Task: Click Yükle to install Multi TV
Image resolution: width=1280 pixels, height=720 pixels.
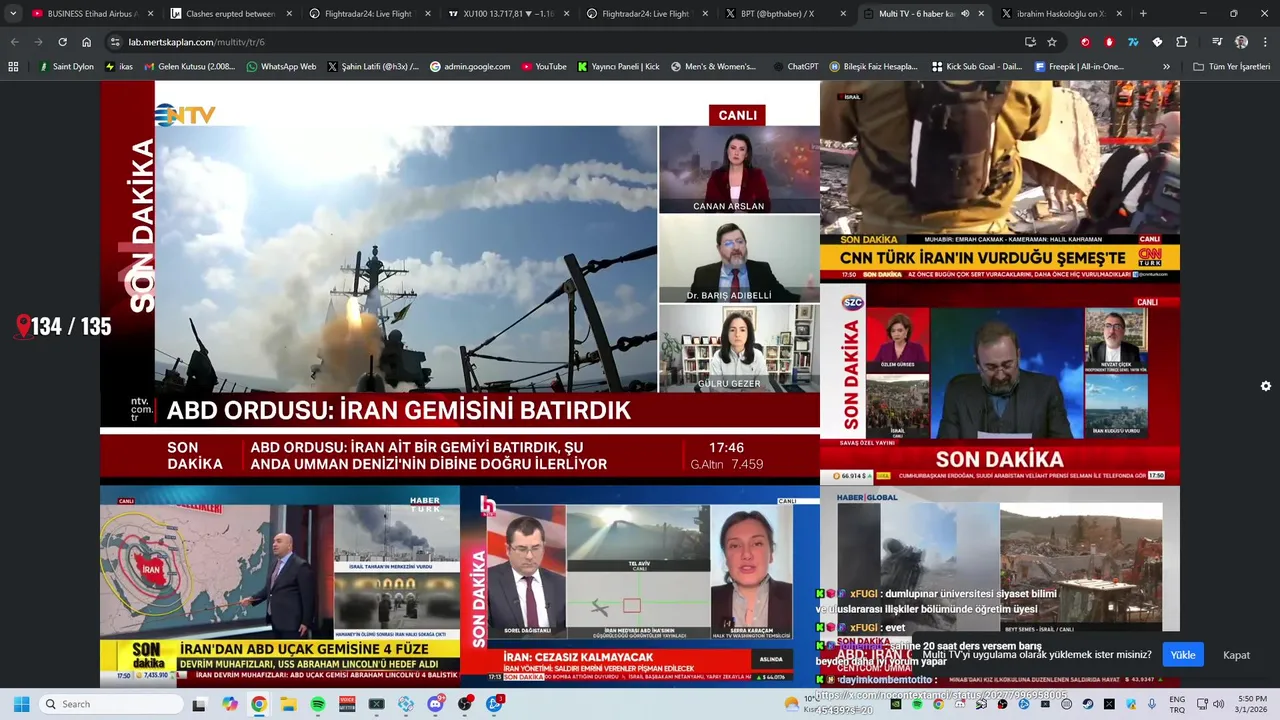Action: pyautogui.click(x=1183, y=655)
